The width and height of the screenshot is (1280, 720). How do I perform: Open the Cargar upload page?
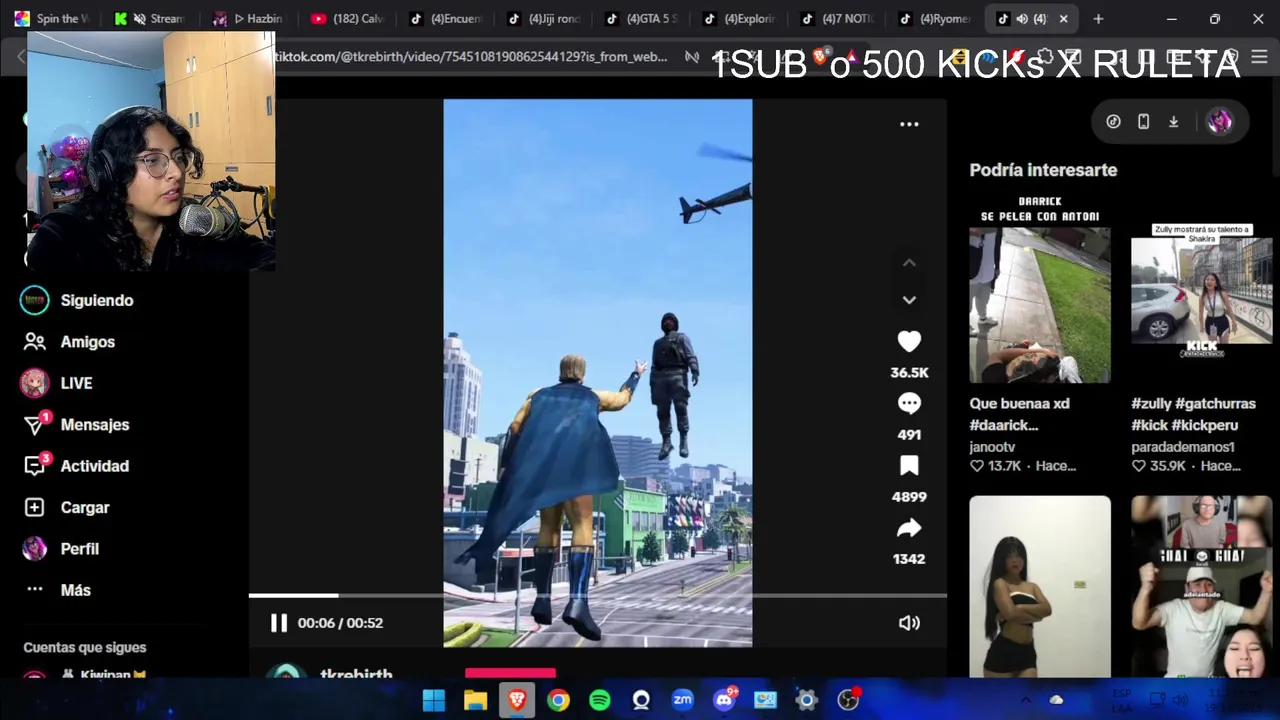click(85, 508)
